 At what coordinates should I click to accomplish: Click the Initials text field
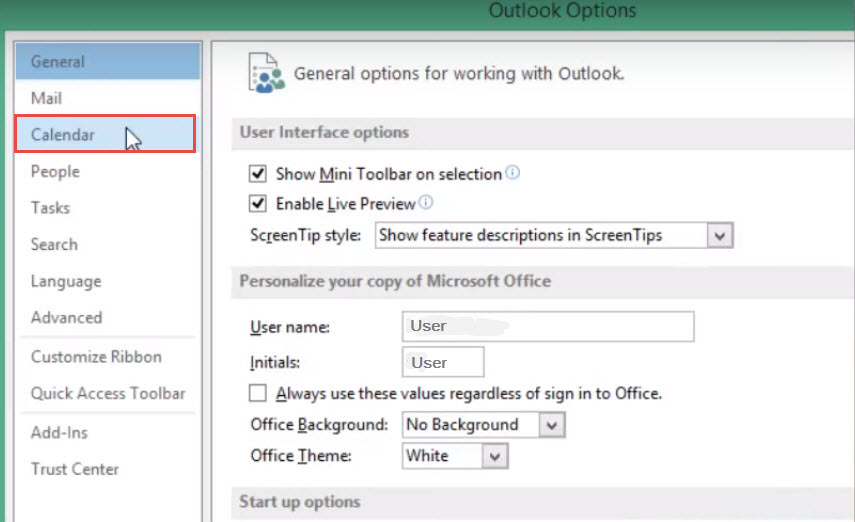tap(443, 362)
